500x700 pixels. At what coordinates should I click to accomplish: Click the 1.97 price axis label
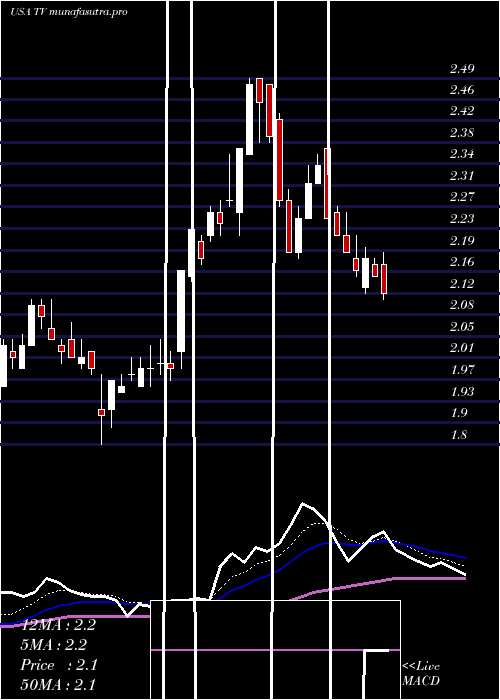click(x=462, y=370)
